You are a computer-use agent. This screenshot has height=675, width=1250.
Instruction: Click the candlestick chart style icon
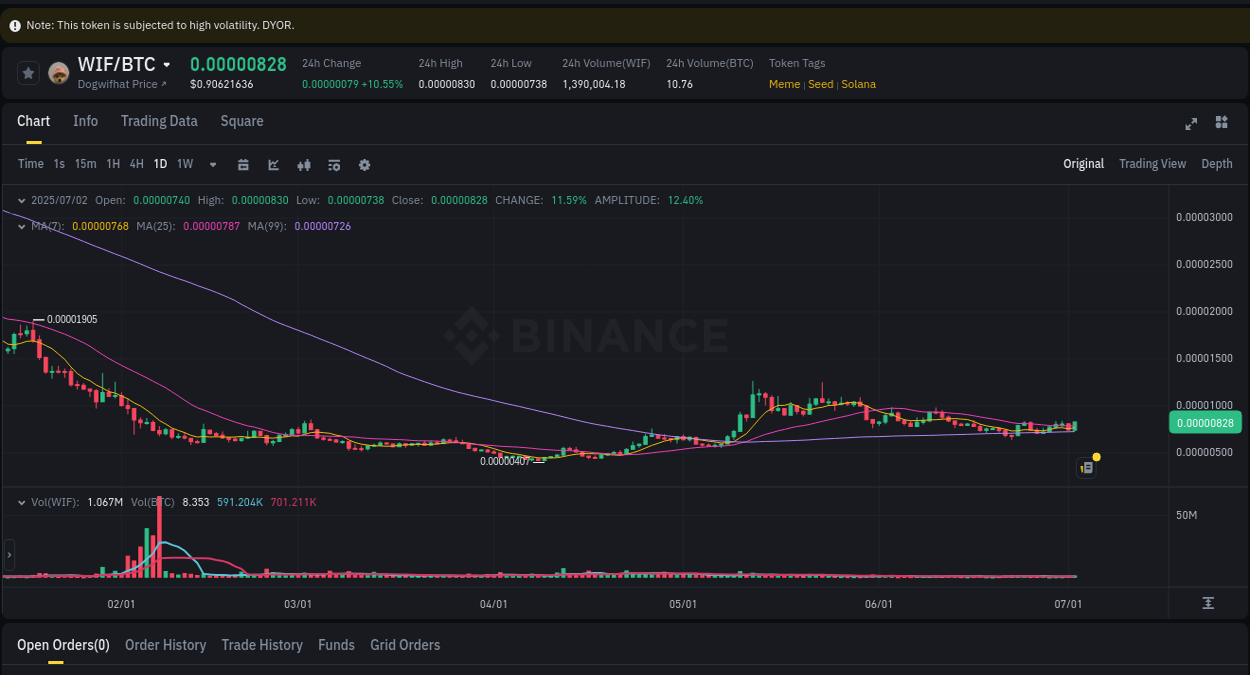(x=304, y=164)
